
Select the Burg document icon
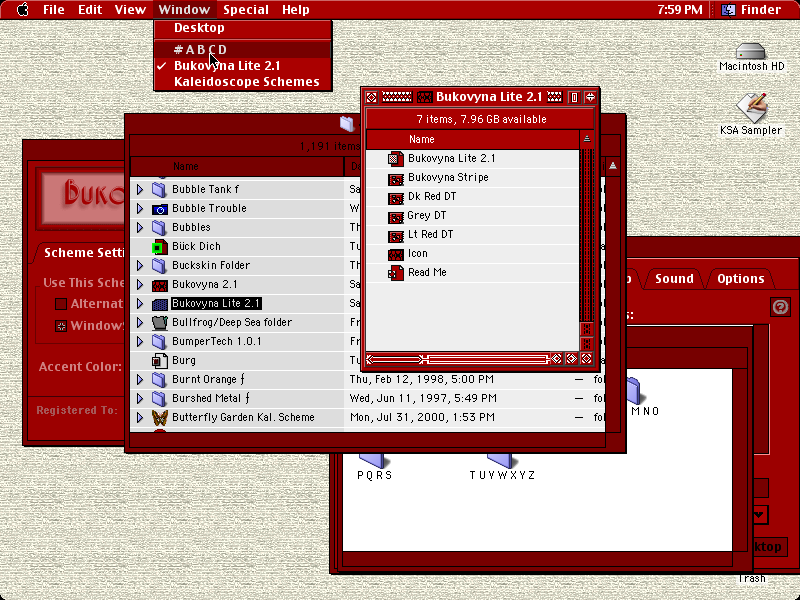(x=159, y=361)
